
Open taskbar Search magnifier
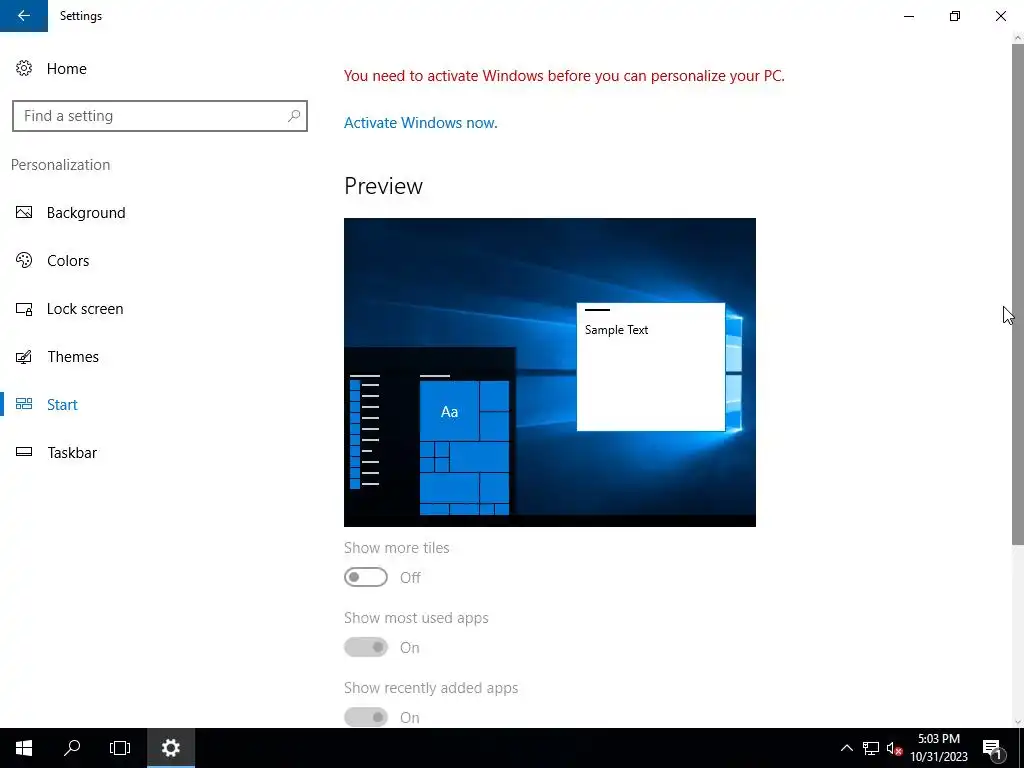(x=72, y=748)
